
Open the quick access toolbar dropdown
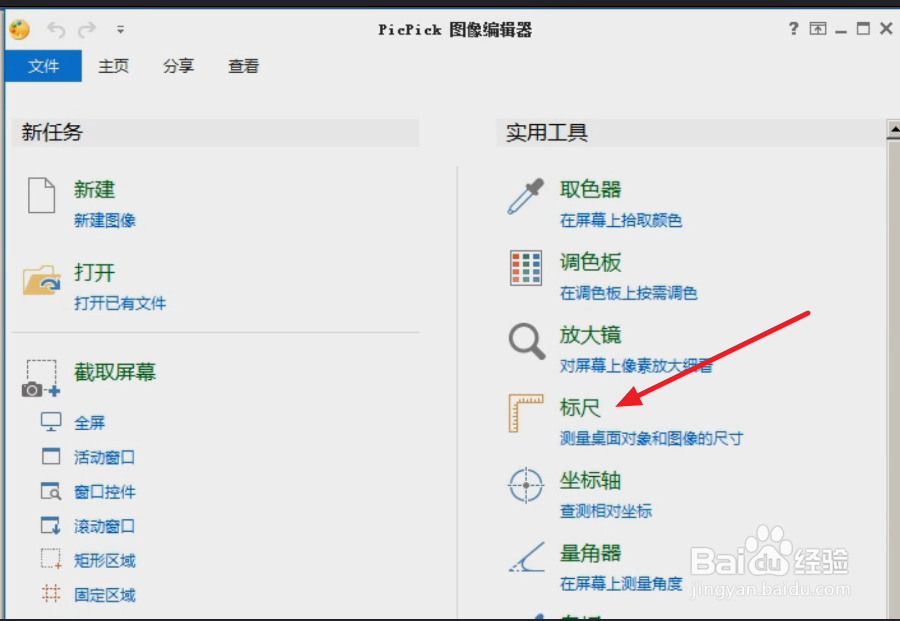[121, 29]
